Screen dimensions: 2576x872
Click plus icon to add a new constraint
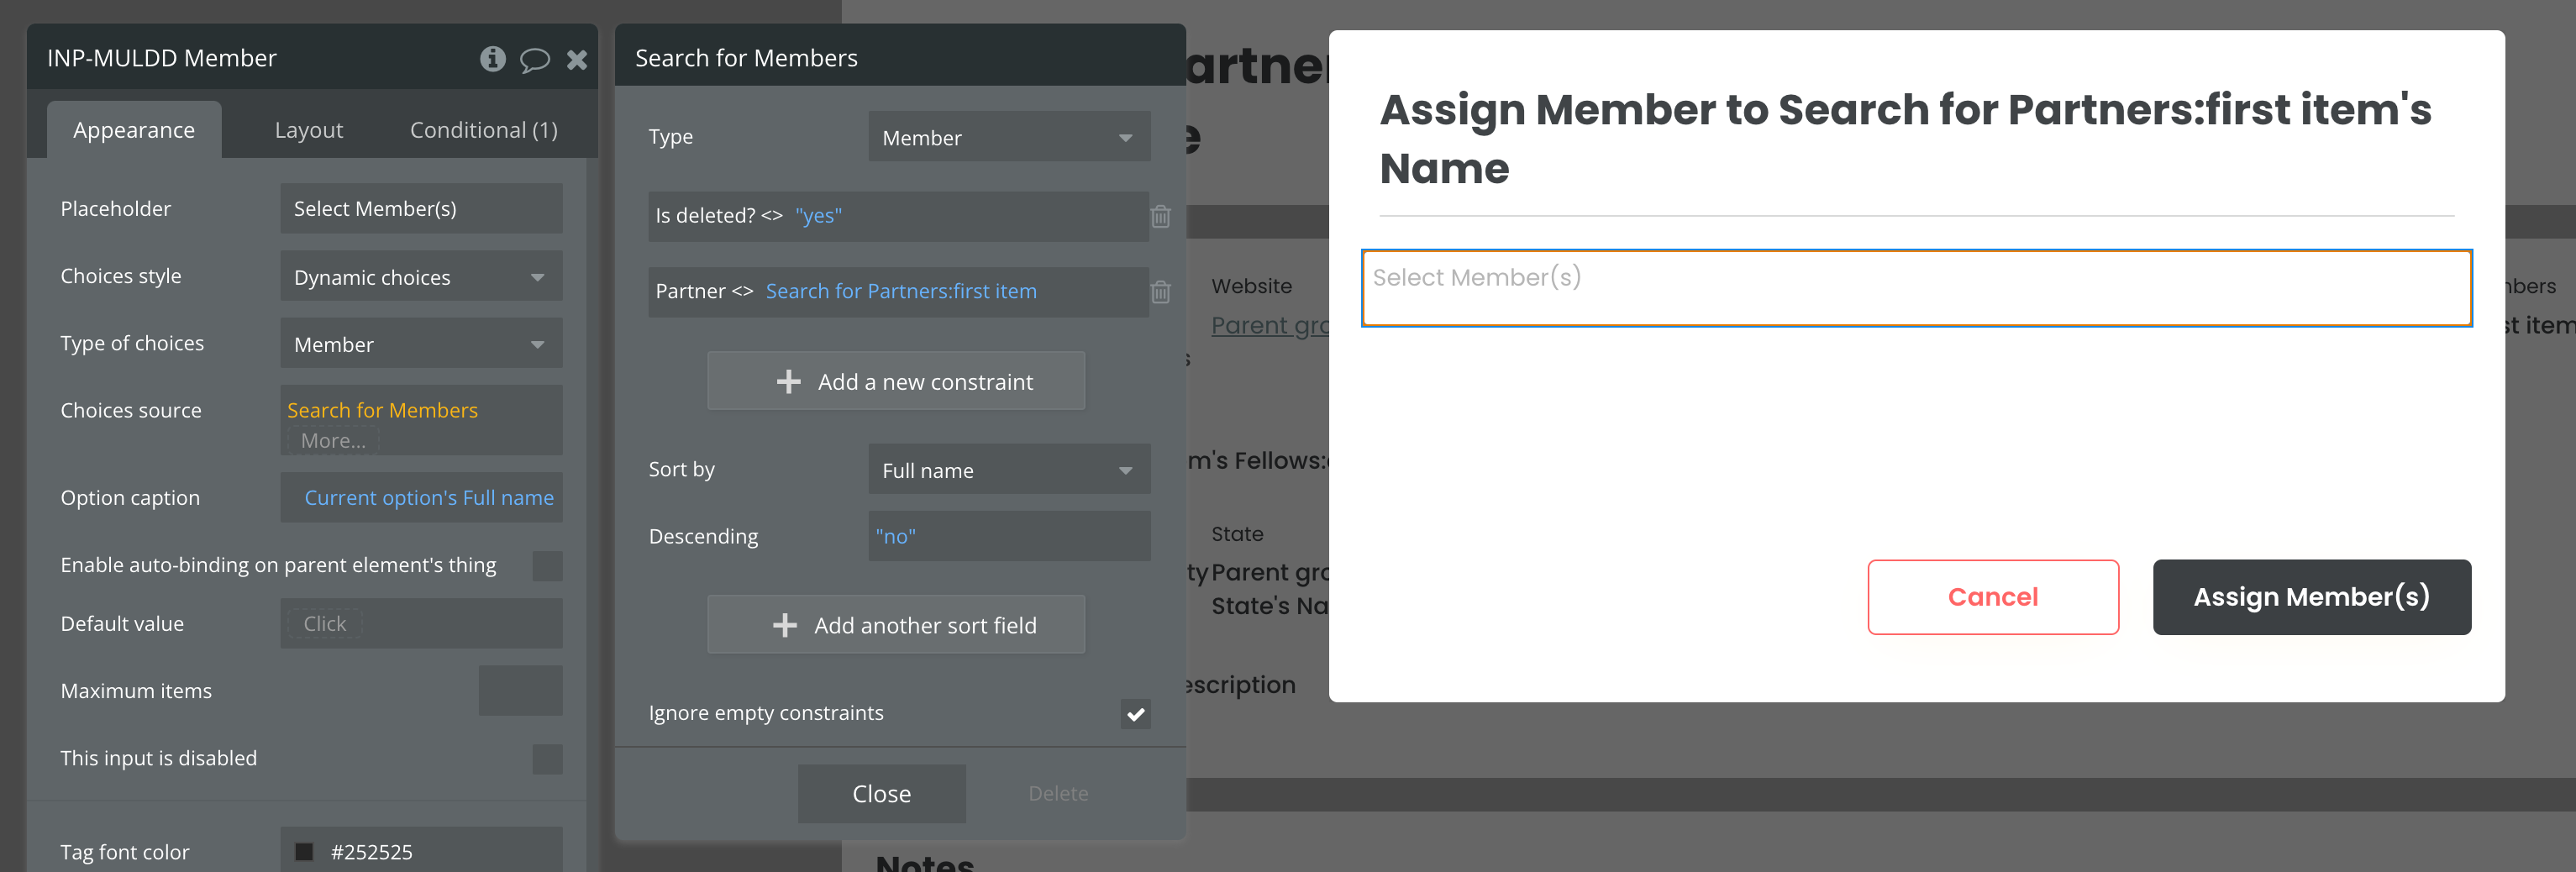click(788, 382)
